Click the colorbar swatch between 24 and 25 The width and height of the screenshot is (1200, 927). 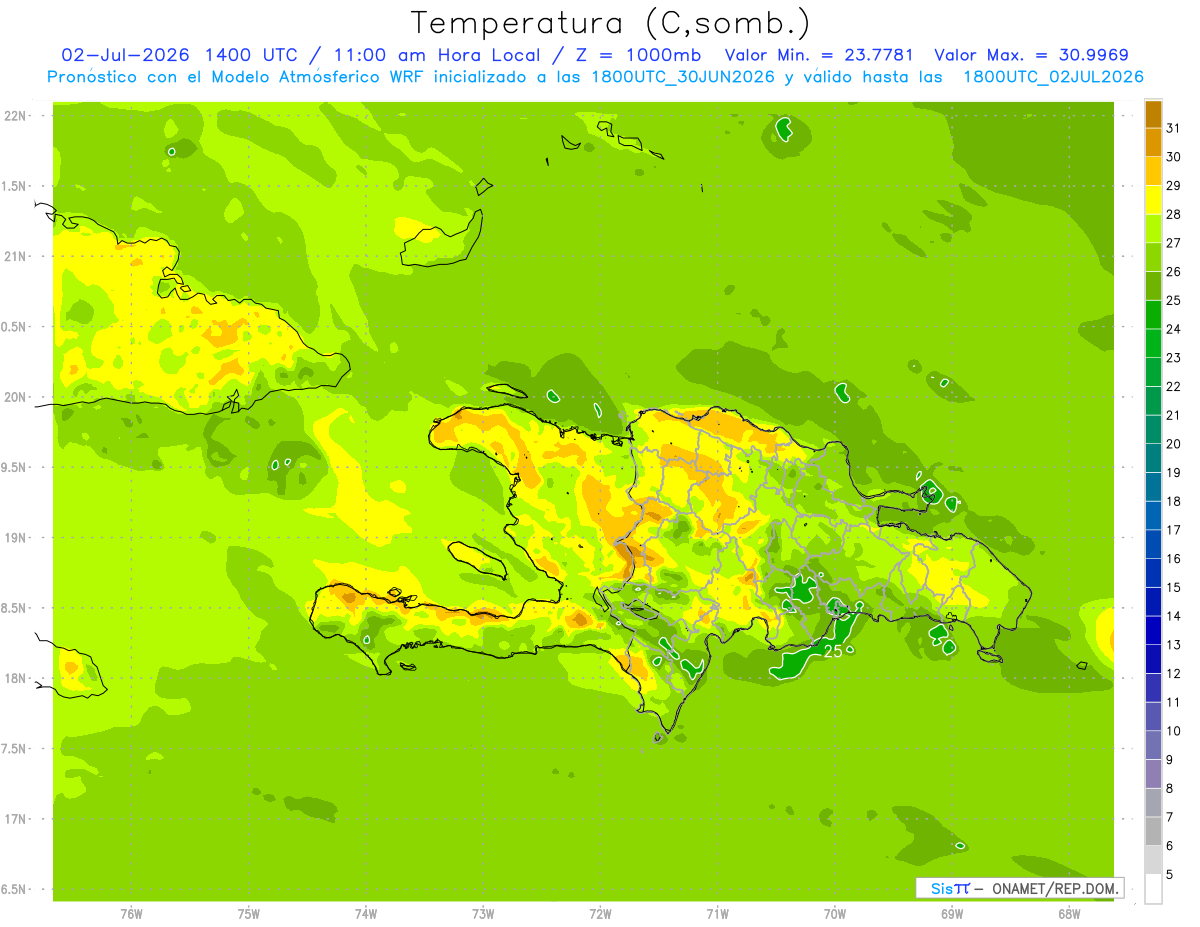coord(1153,315)
